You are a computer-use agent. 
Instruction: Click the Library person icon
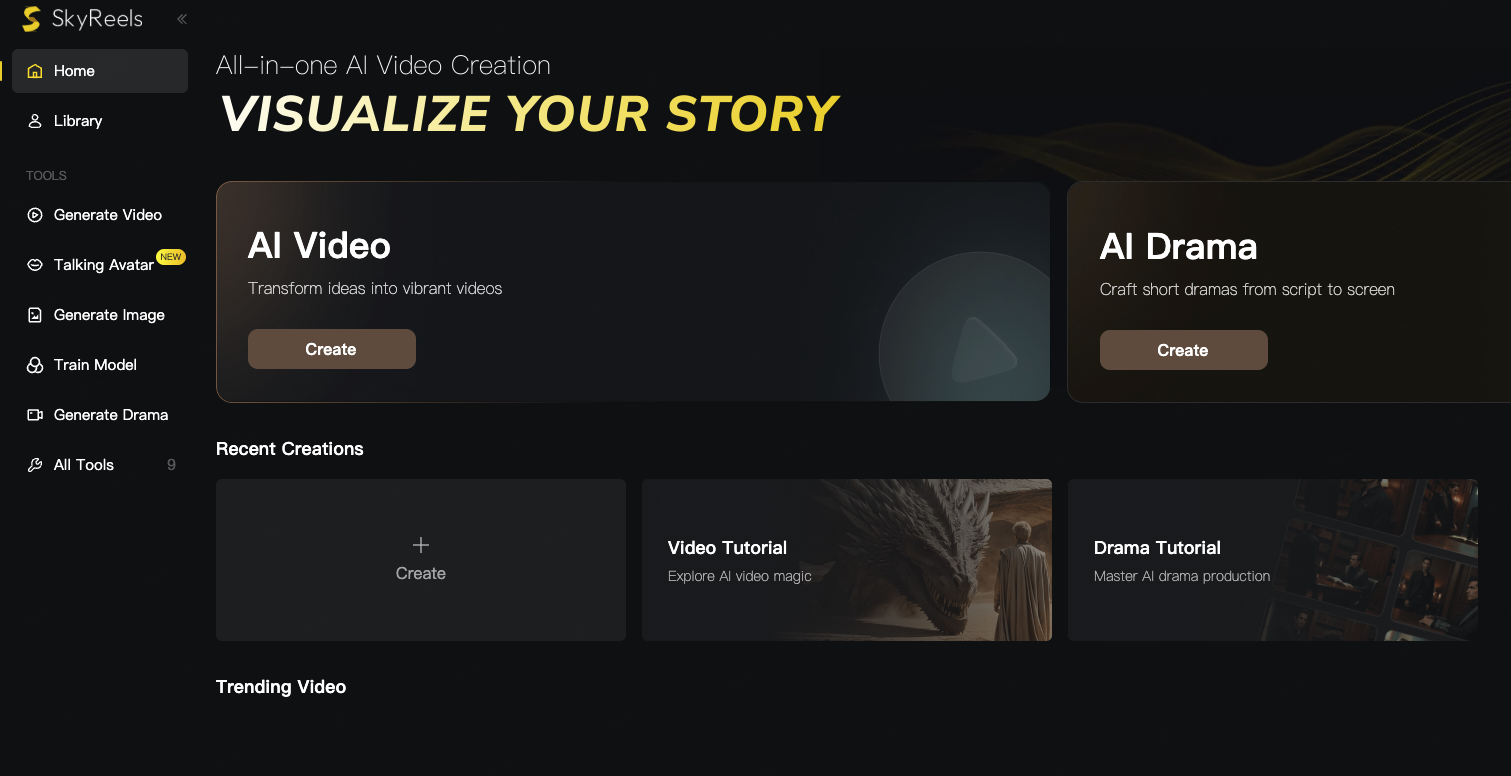[x=35, y=121]
